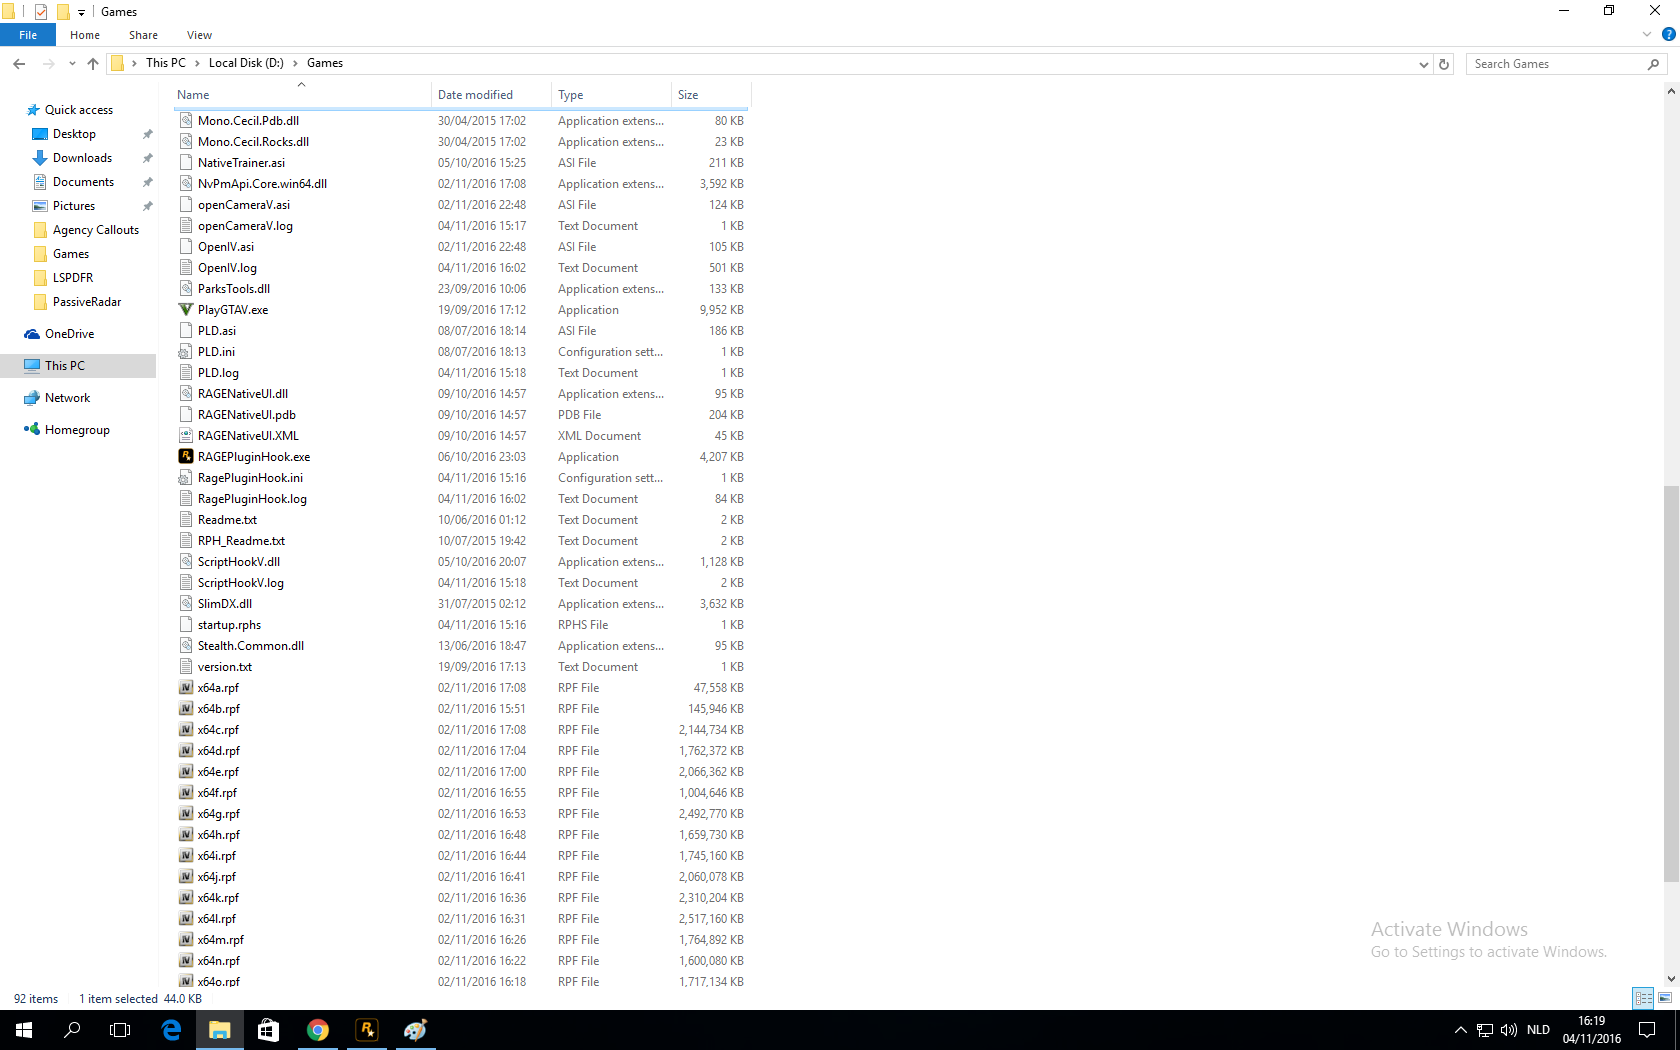Open the Action Center notifications icon
The image size is (1680, 1050).
(1647, 1030)
